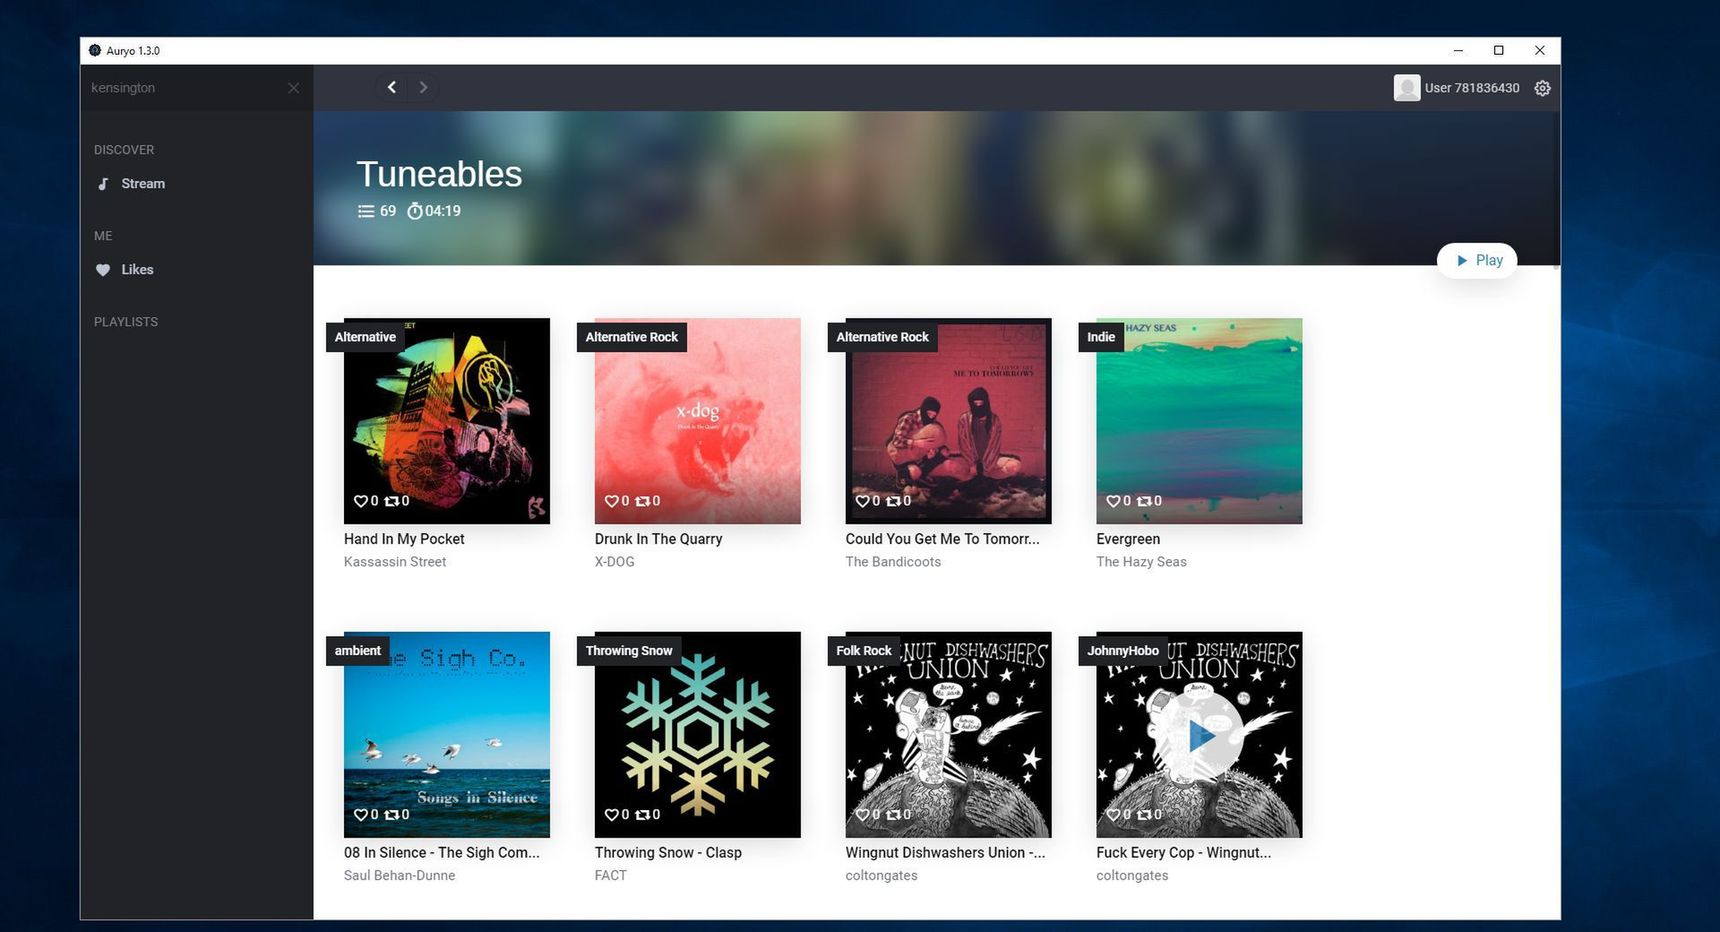The image size is (1720, 932).
Task: Play the Fuck Every Cop track overlay
Action: coord(1200,736)
